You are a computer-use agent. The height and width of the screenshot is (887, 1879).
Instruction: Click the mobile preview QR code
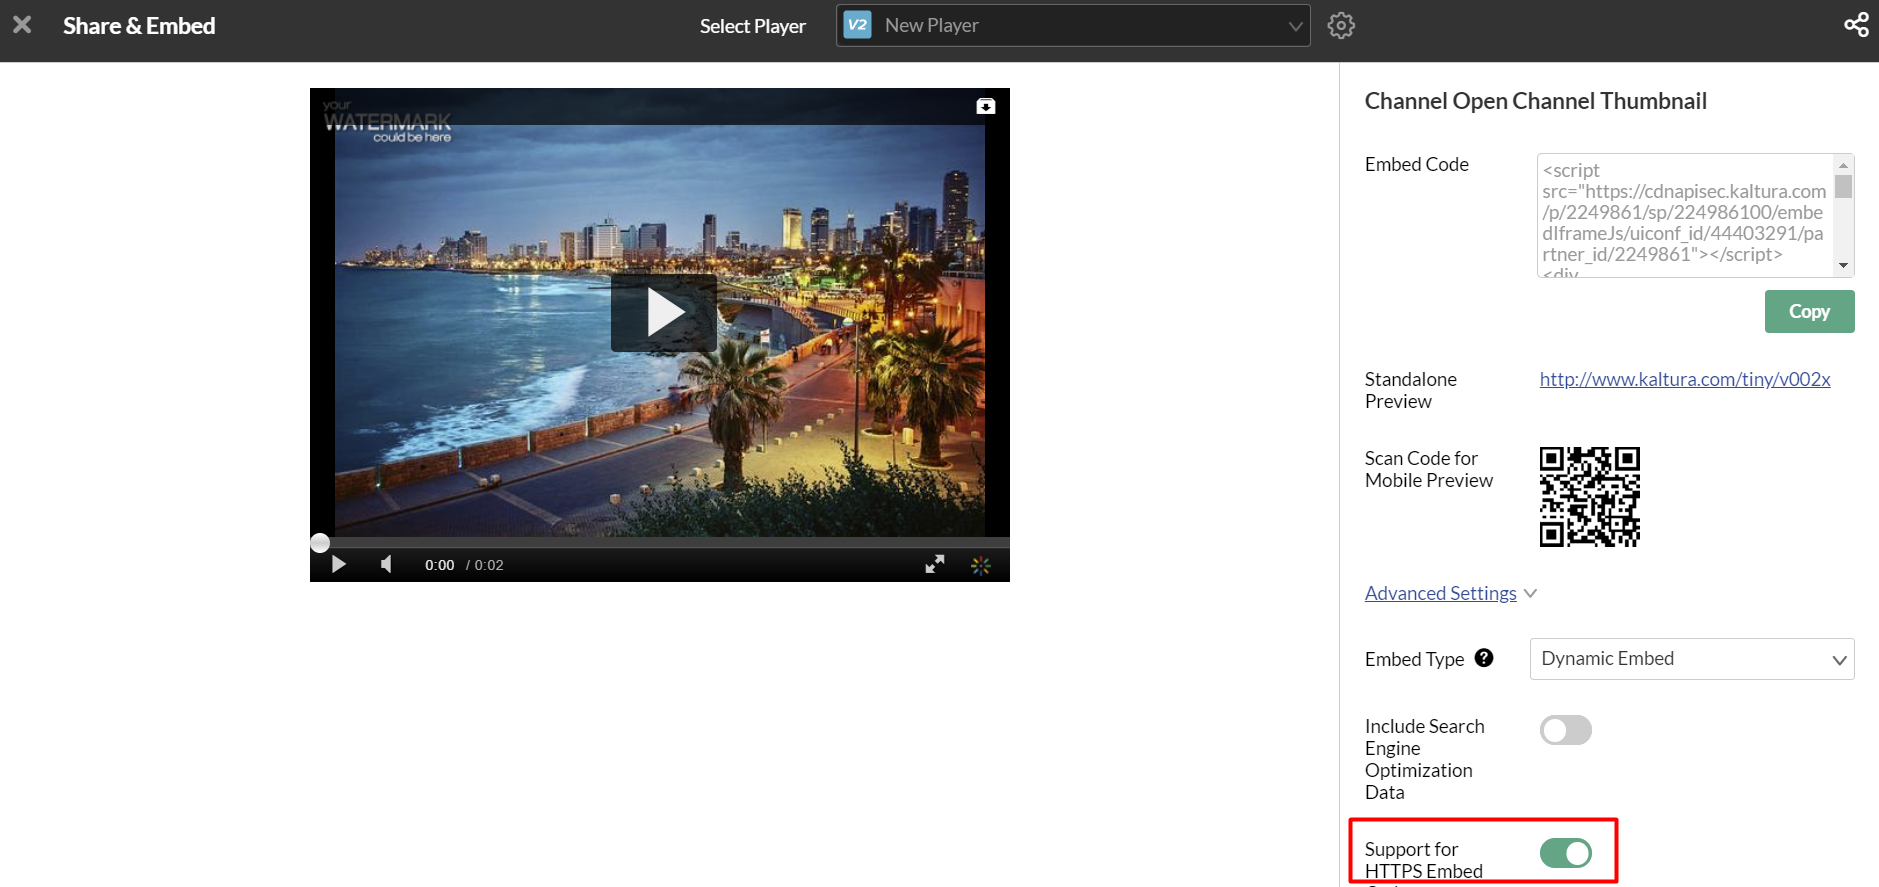[x=1590, y=497]
